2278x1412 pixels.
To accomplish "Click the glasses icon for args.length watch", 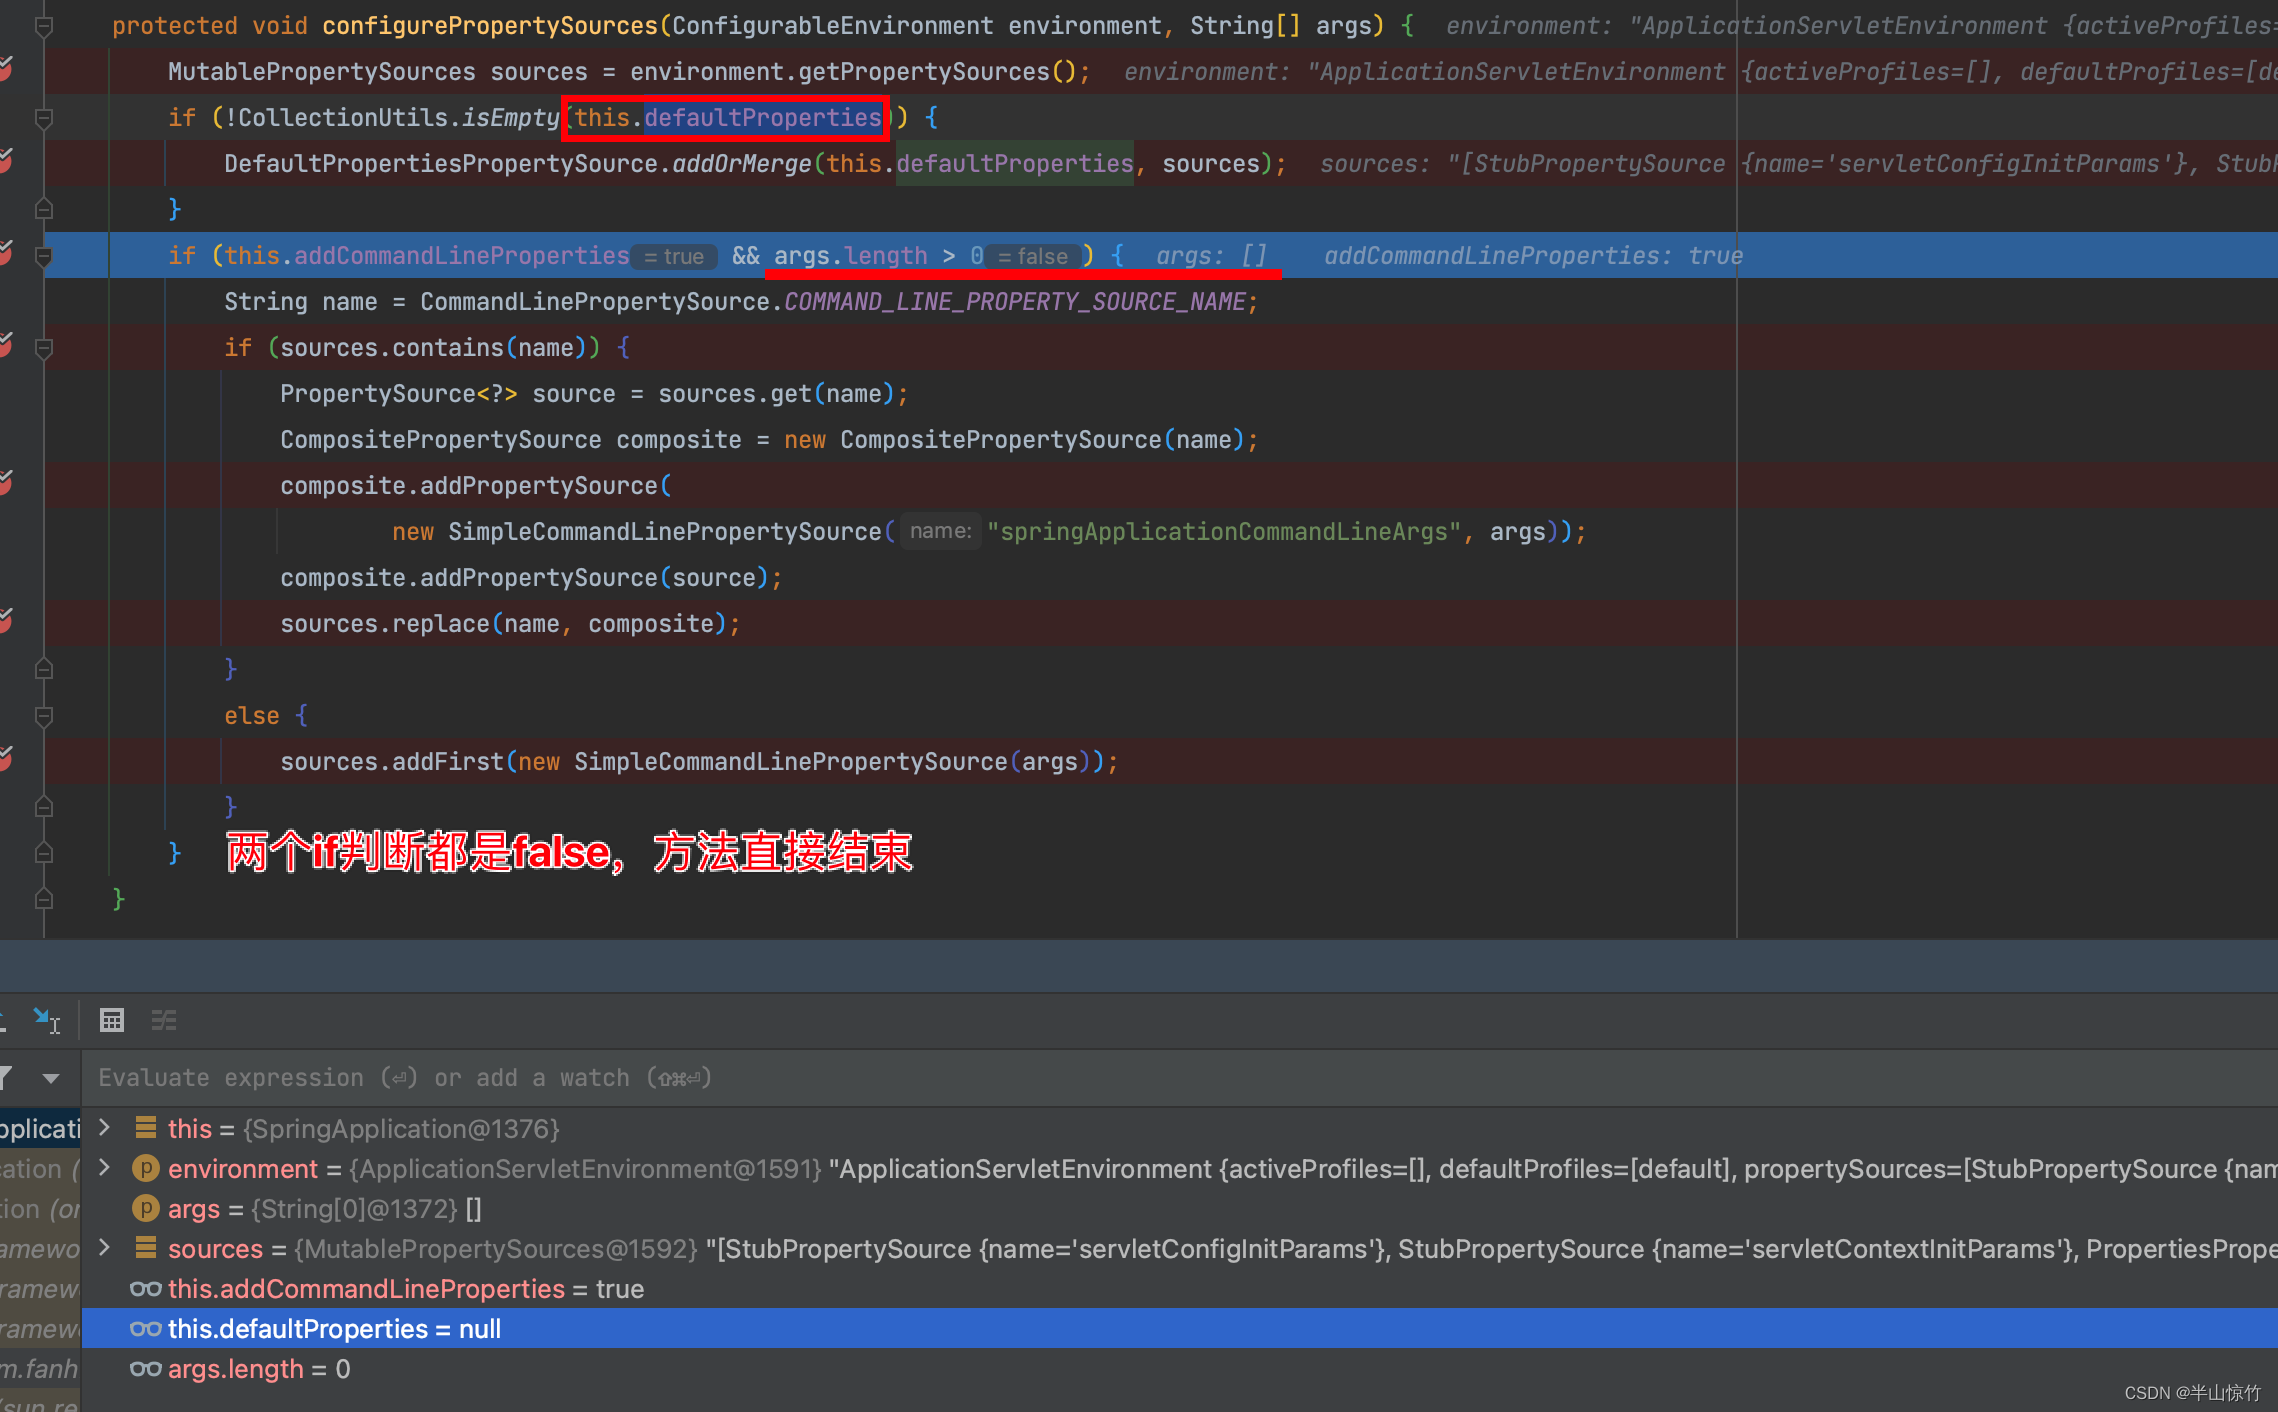I will tap(145, 1369).
